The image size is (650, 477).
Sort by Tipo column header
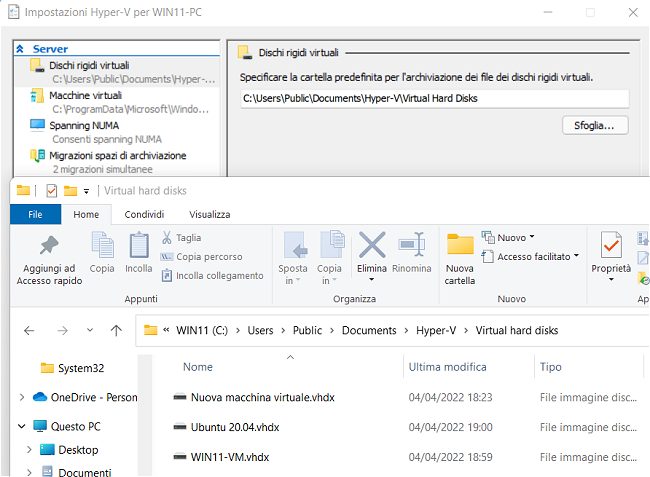click(x=551, y=367)
